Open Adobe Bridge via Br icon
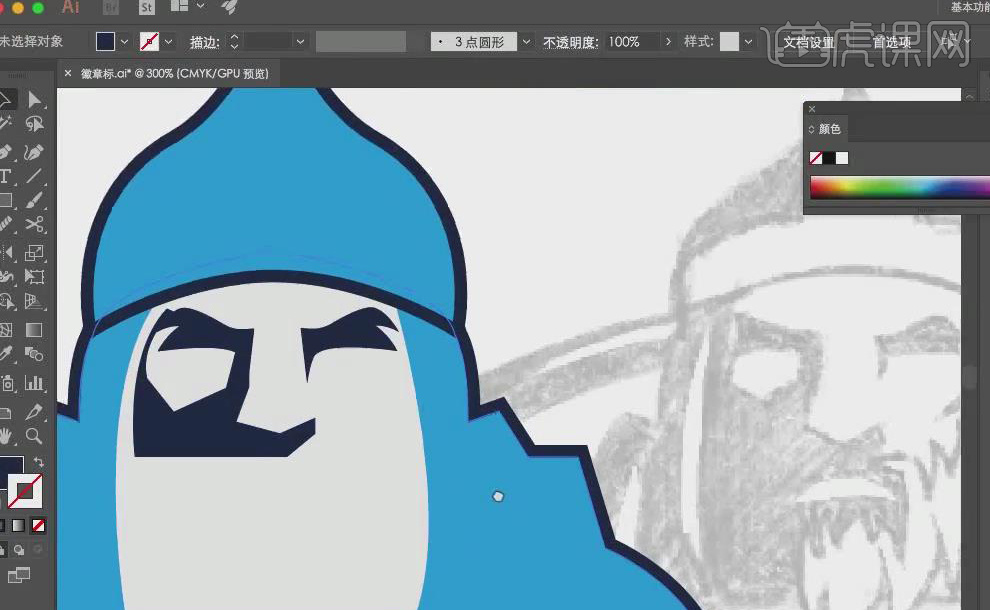 pos(111,8)
